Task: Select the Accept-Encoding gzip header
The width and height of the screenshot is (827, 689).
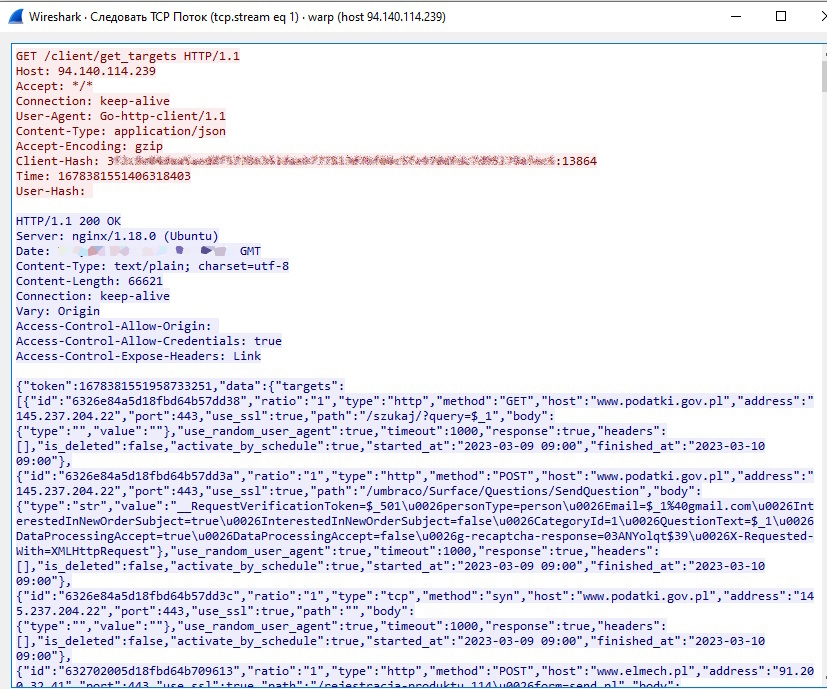Action: [90, 146]
